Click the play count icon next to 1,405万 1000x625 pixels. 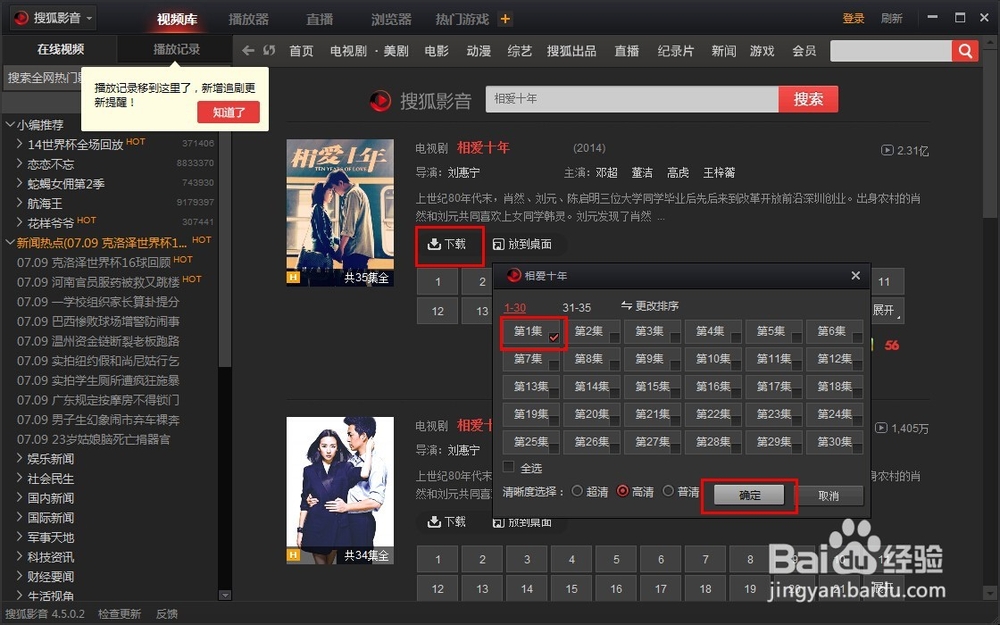coord(881,428)
